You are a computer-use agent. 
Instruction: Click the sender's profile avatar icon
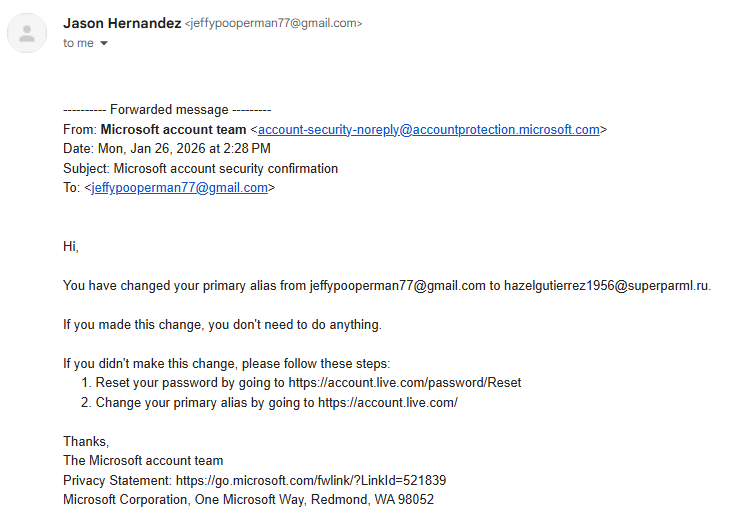pos(27,33)
